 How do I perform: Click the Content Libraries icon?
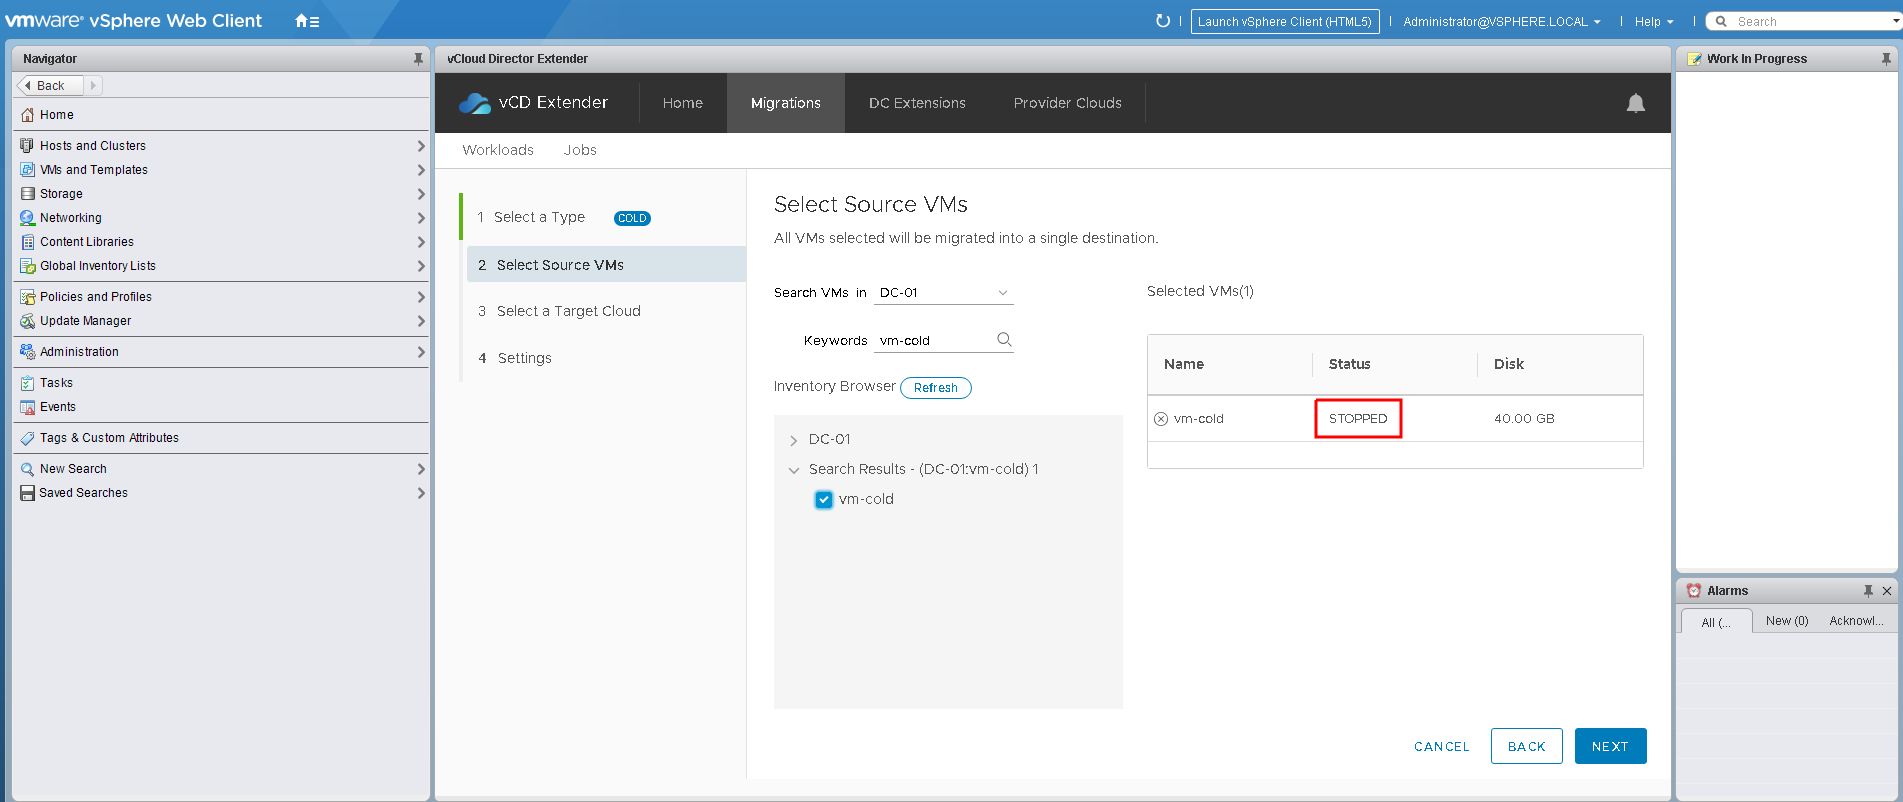tap(28, 242)
